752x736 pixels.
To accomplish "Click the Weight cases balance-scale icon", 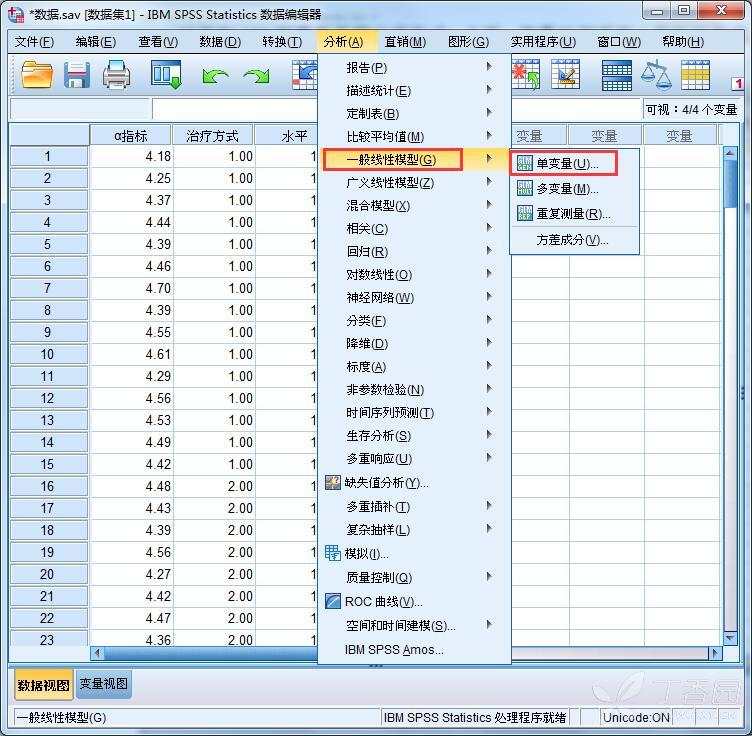I will click(x=656, y=74).
